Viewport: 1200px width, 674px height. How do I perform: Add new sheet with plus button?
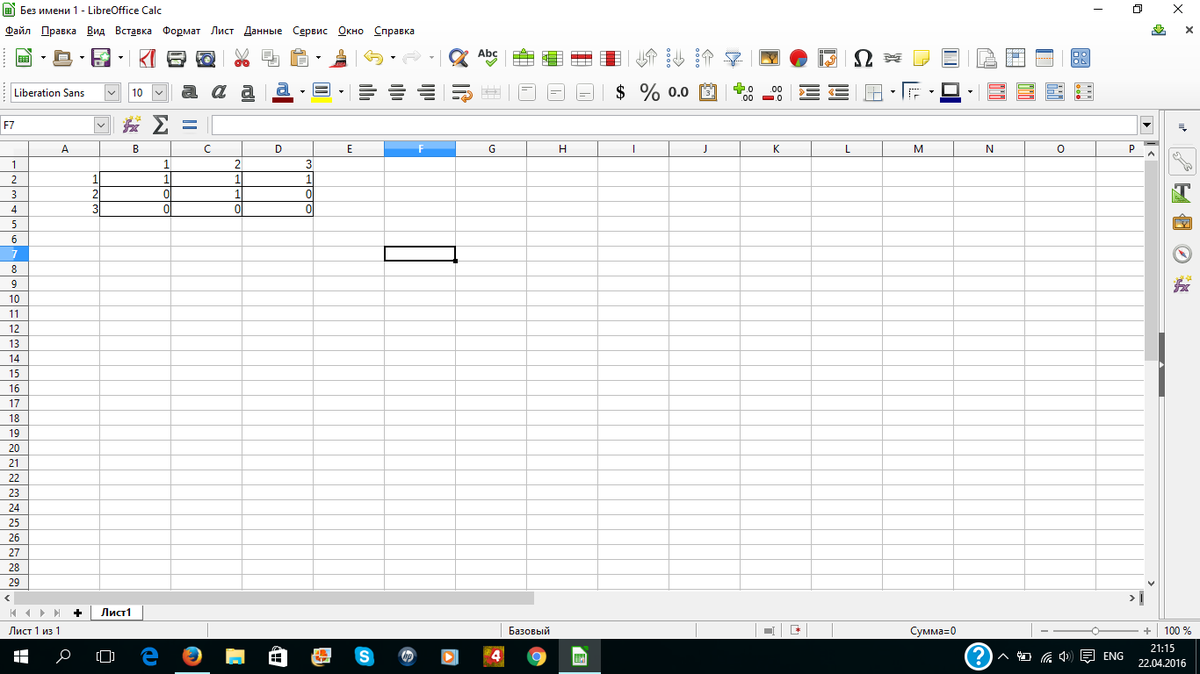(77, 613)
